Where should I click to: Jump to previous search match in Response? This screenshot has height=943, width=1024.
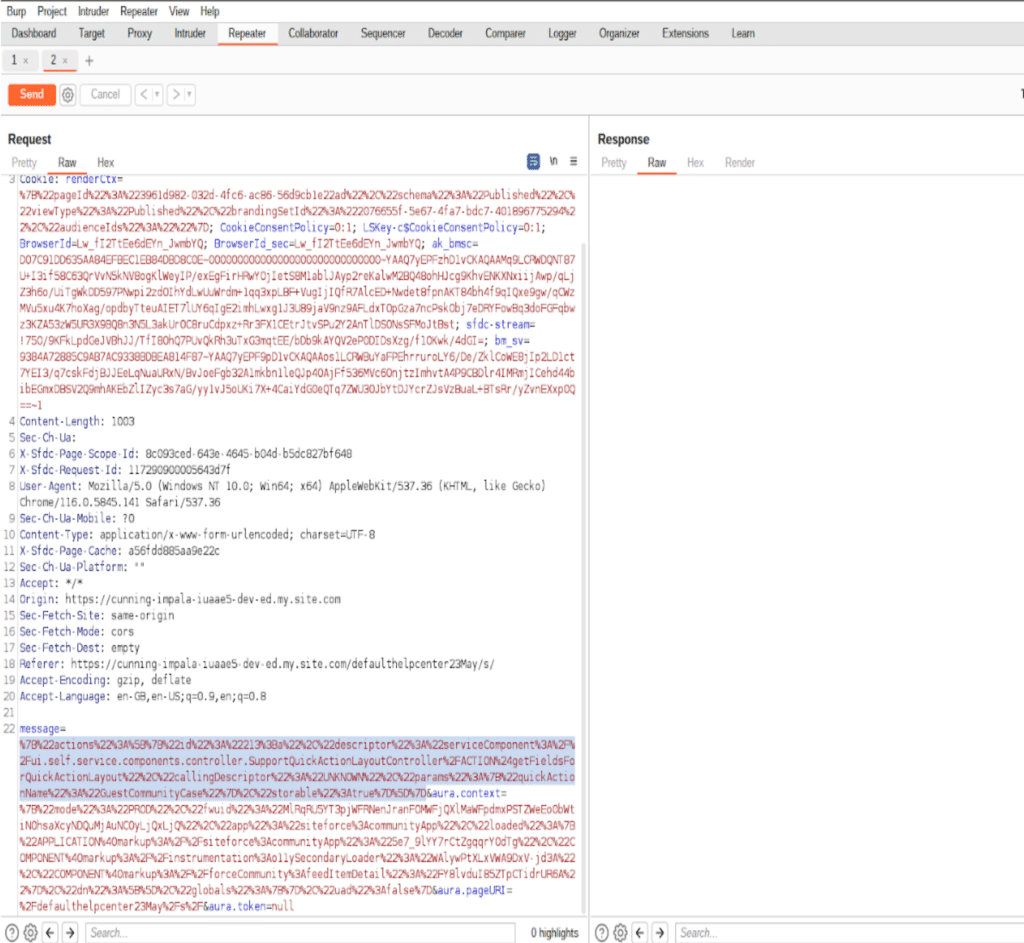pos(640,933)
